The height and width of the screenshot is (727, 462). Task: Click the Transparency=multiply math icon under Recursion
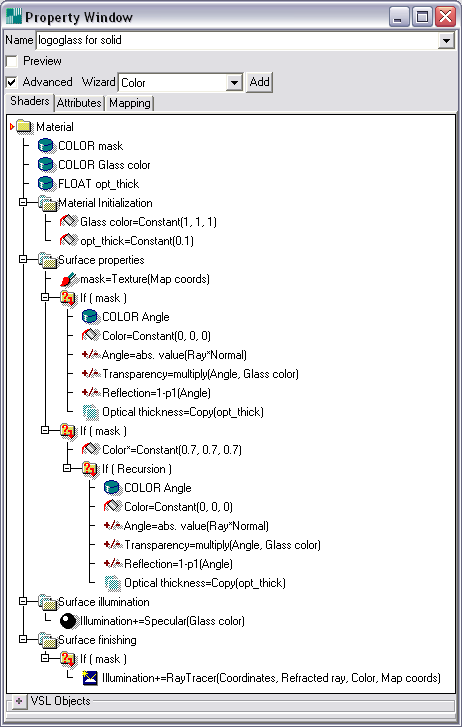[112, 545]
